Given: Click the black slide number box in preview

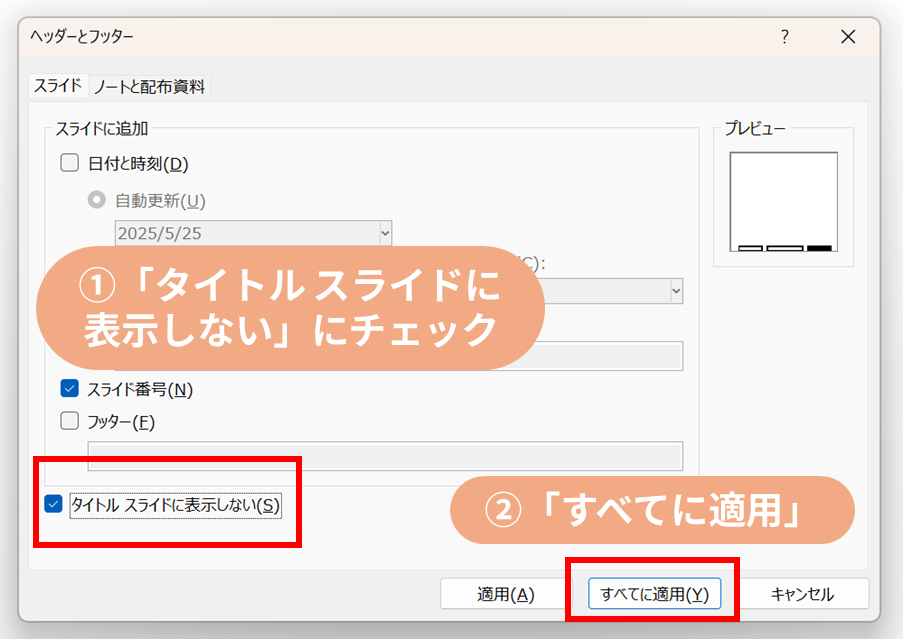Looking at the screenshot, I should [x=819, y=247].
